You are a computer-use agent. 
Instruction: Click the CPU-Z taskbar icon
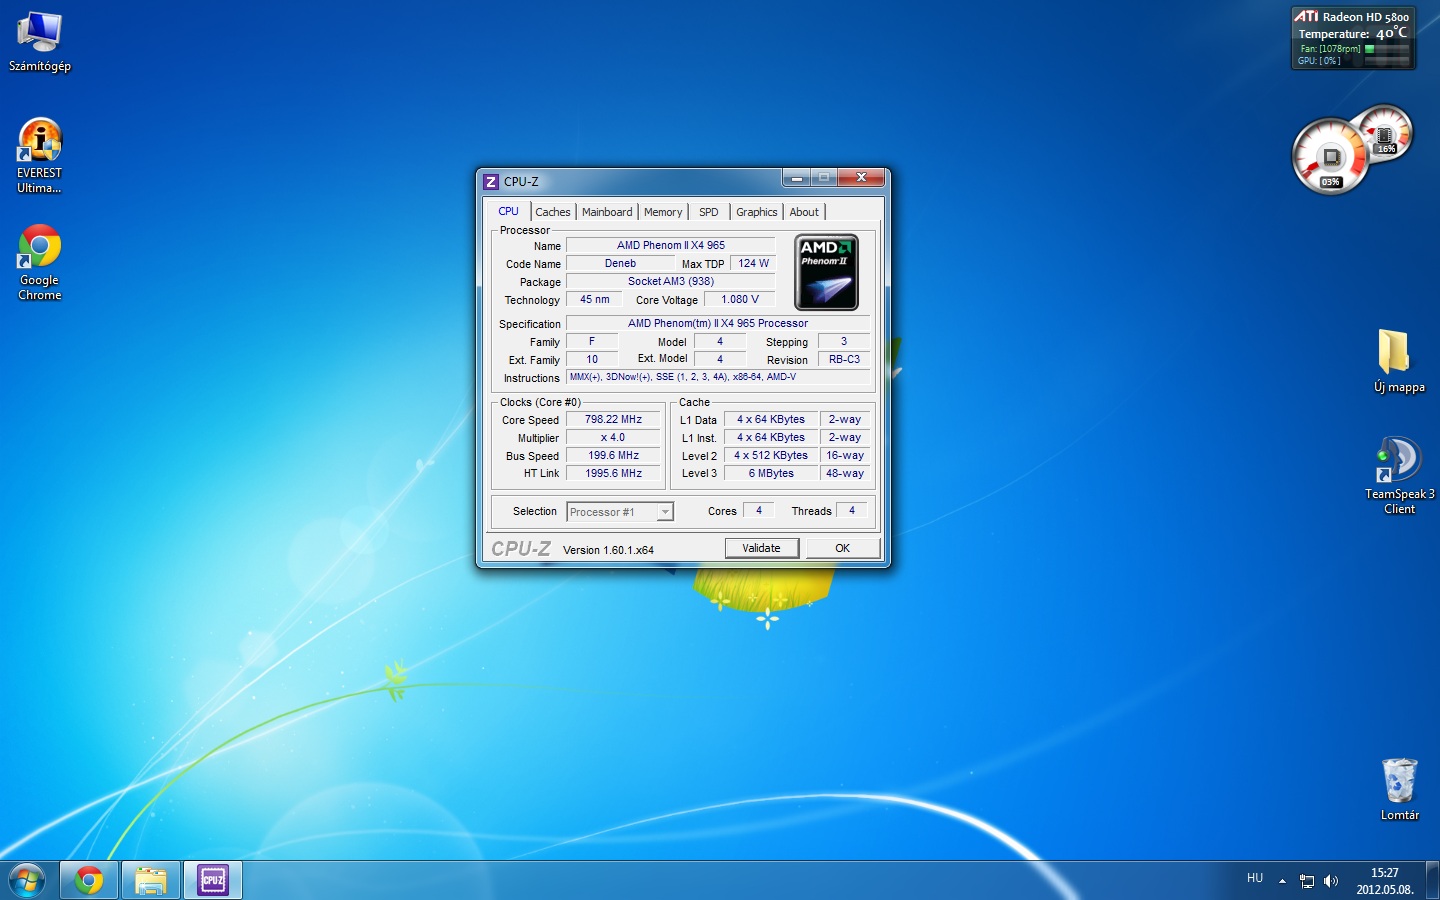pos(212,880)
